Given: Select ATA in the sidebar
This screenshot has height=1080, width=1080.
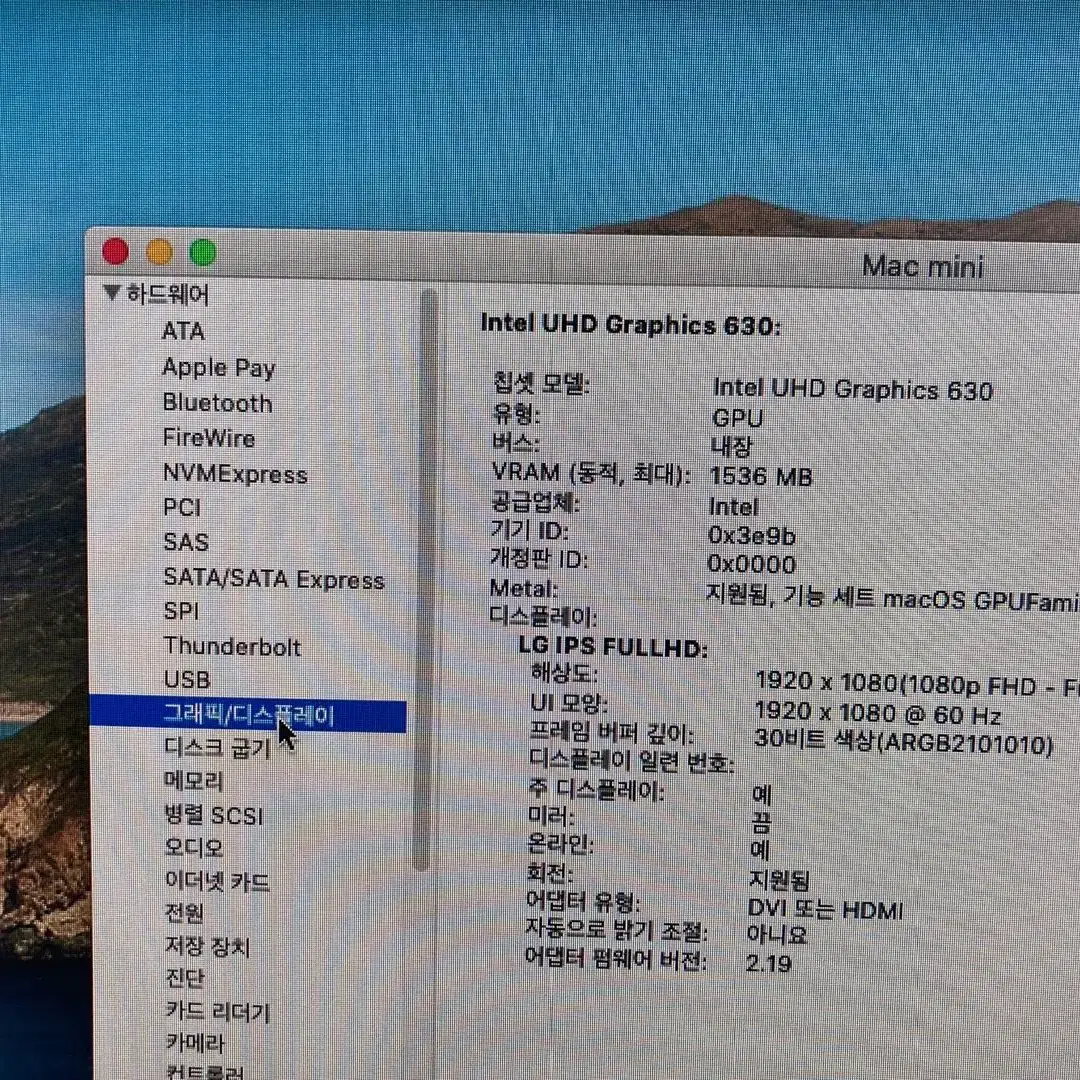Looking at the screenshot, I should coord(183,331).
